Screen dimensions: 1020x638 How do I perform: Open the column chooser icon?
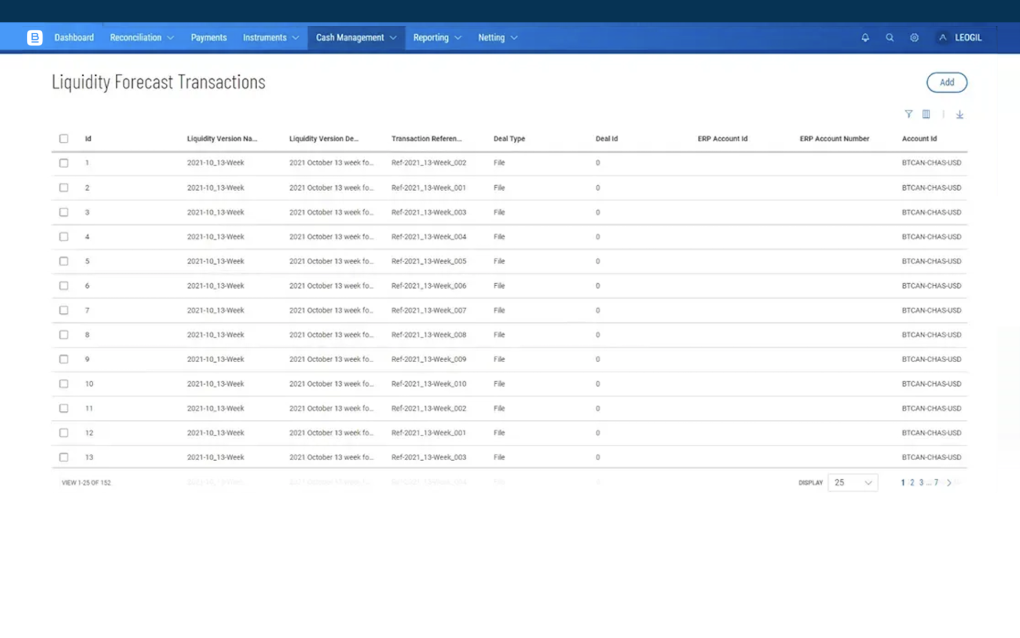(926, 115)
